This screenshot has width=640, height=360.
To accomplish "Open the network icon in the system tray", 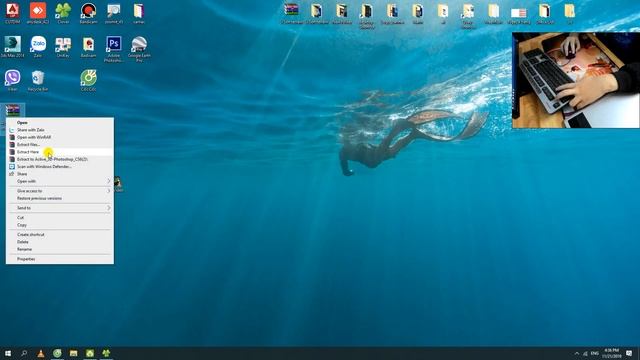I will [585, 353].
